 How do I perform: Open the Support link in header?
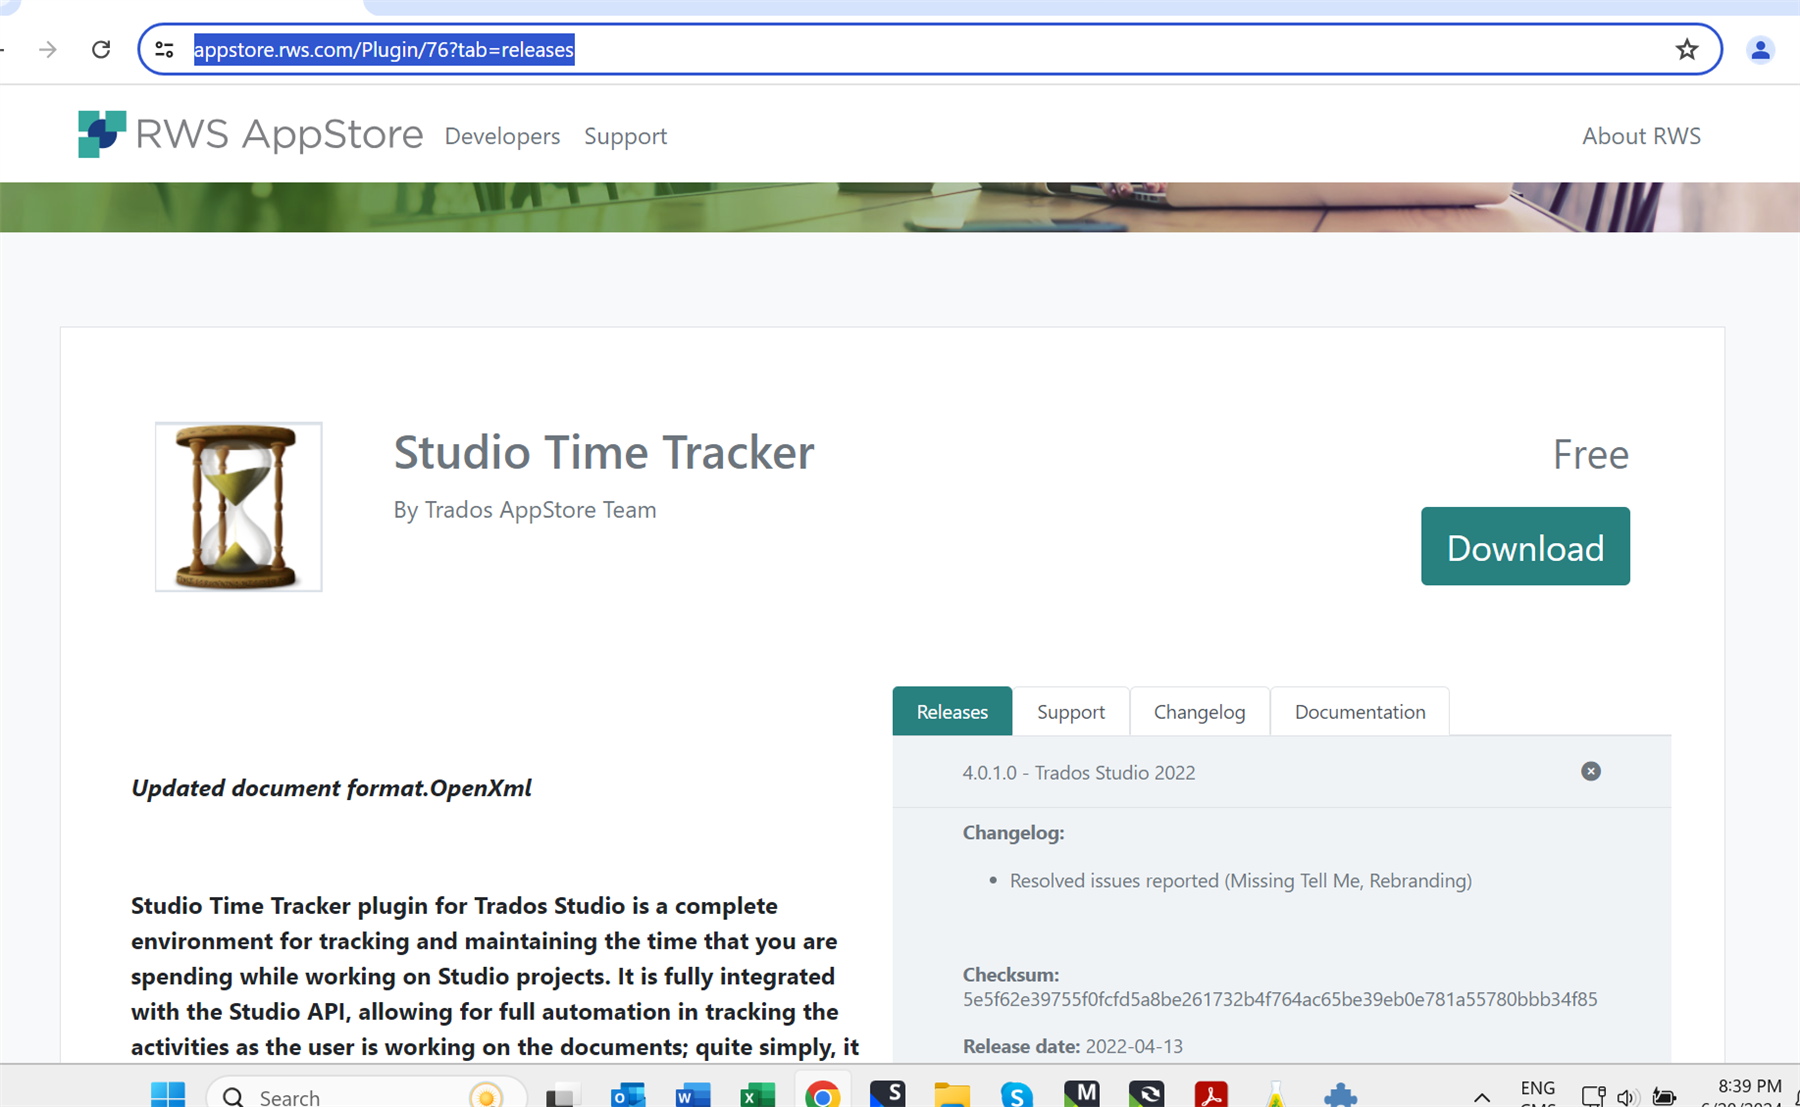pos(625,136)
